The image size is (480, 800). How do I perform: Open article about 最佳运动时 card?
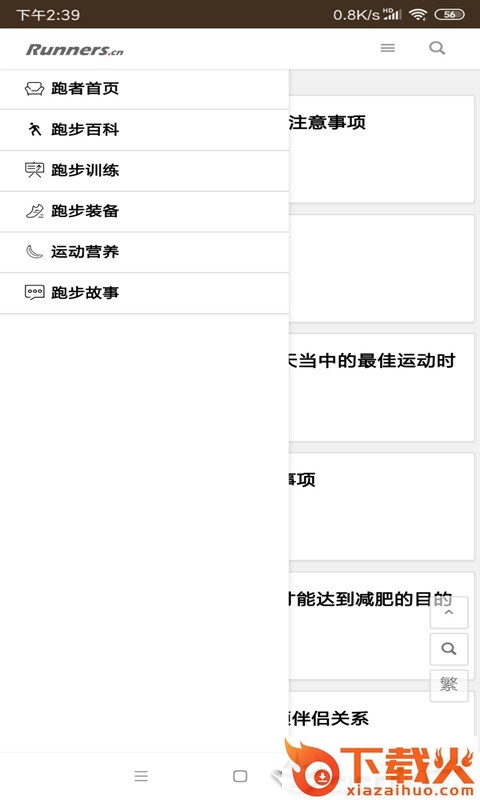pyautogui.click(x=382, y=387)
